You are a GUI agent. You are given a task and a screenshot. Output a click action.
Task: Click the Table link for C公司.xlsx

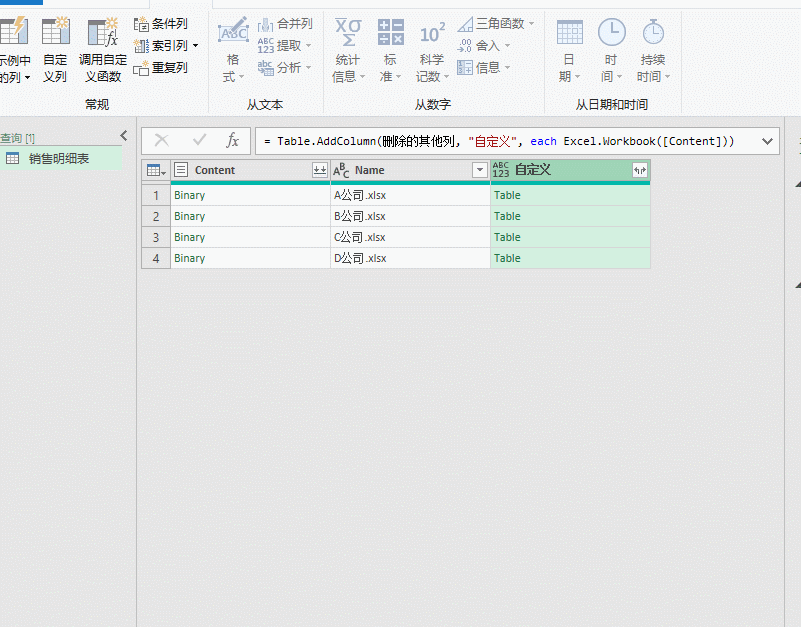(507, 237)
